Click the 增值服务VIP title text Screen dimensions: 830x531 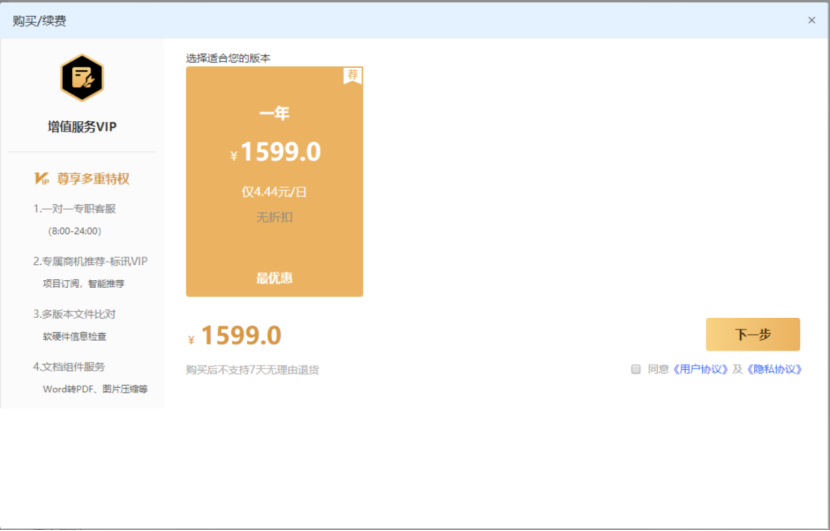[82, 127]
